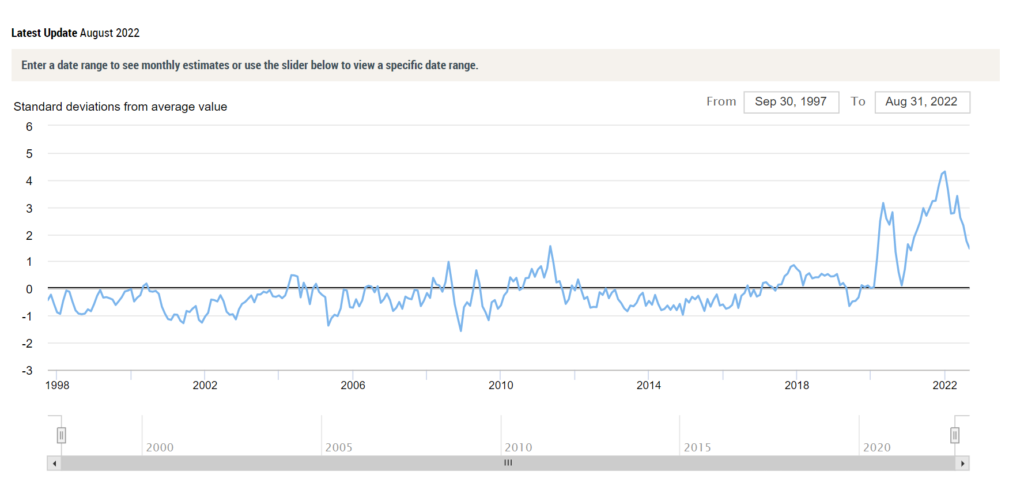
Task: Click the 2002 label on the chart x-axis
Action: pos(204,385)
